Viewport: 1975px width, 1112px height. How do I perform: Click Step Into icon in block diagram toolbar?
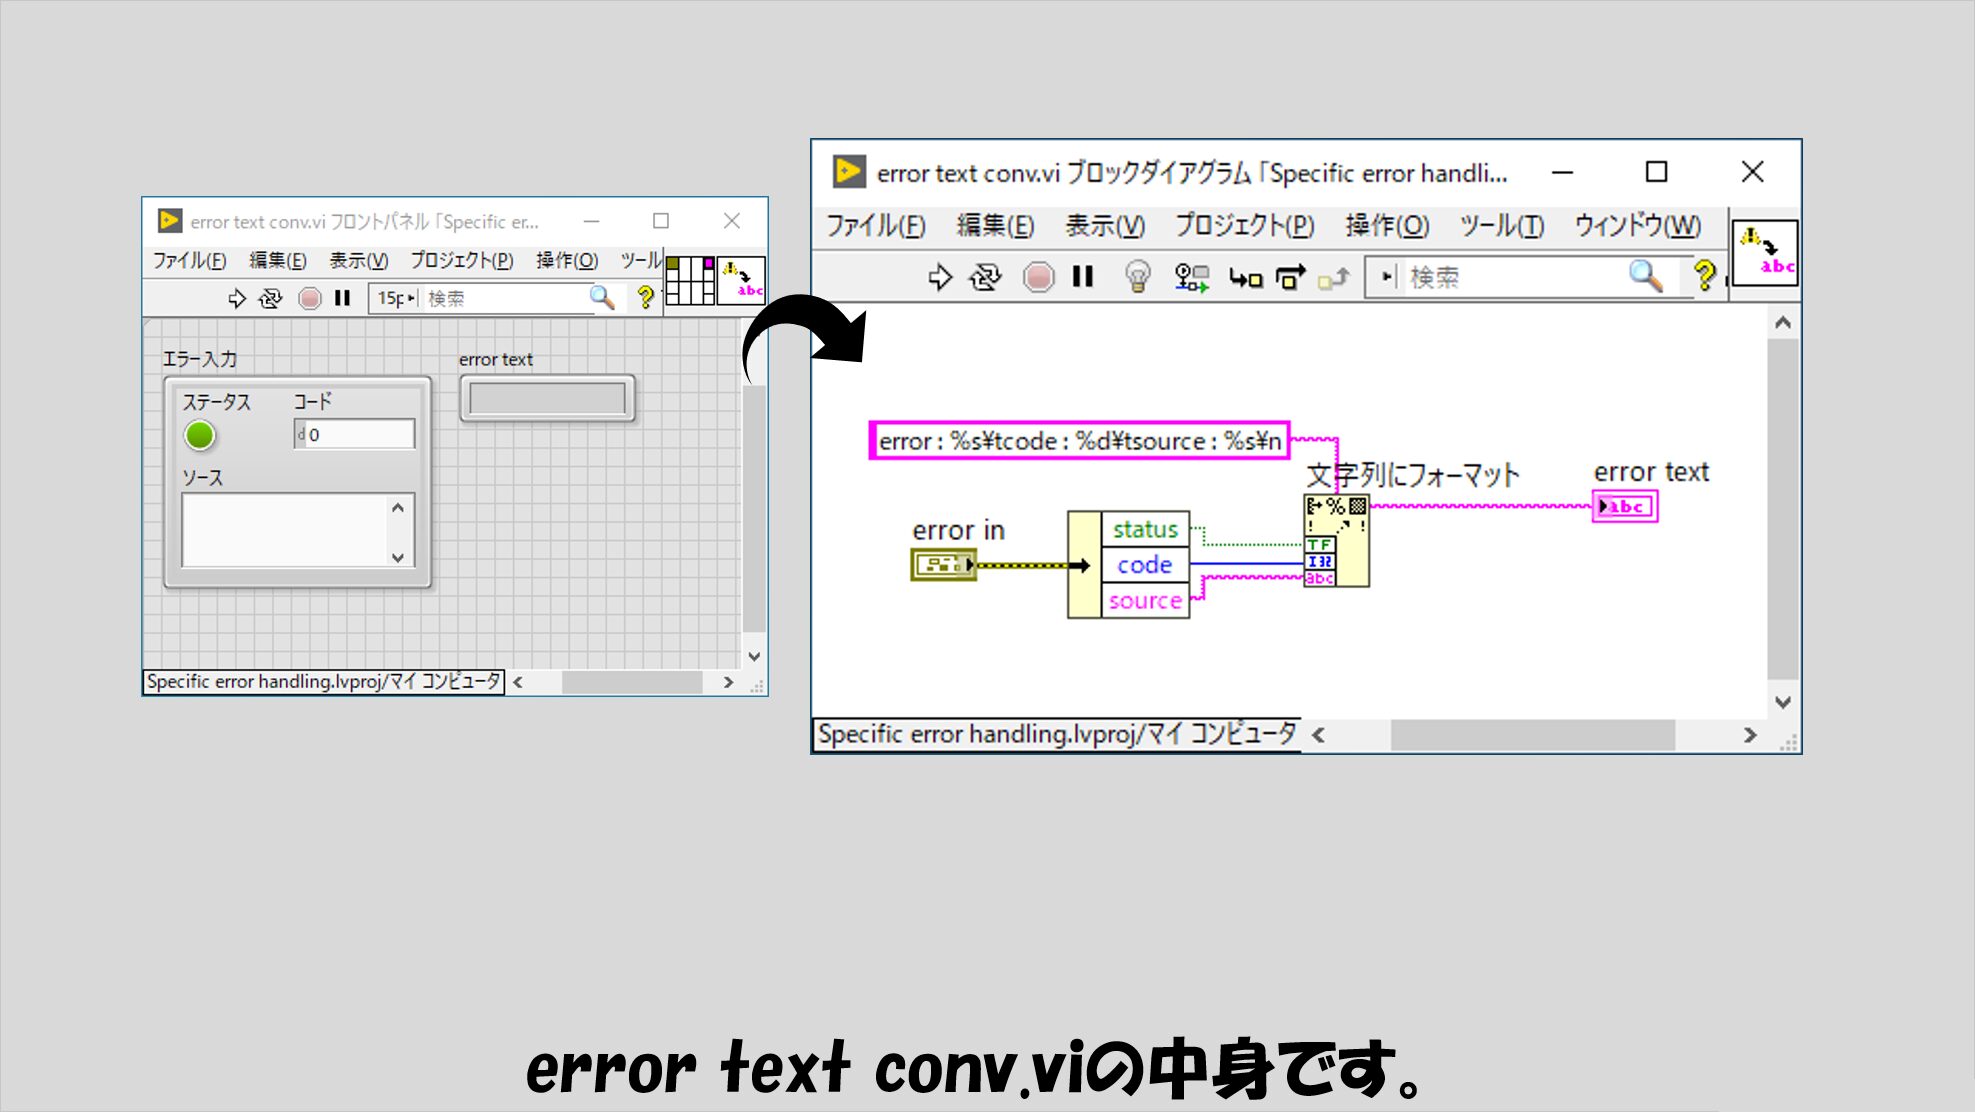[1245, 277]
